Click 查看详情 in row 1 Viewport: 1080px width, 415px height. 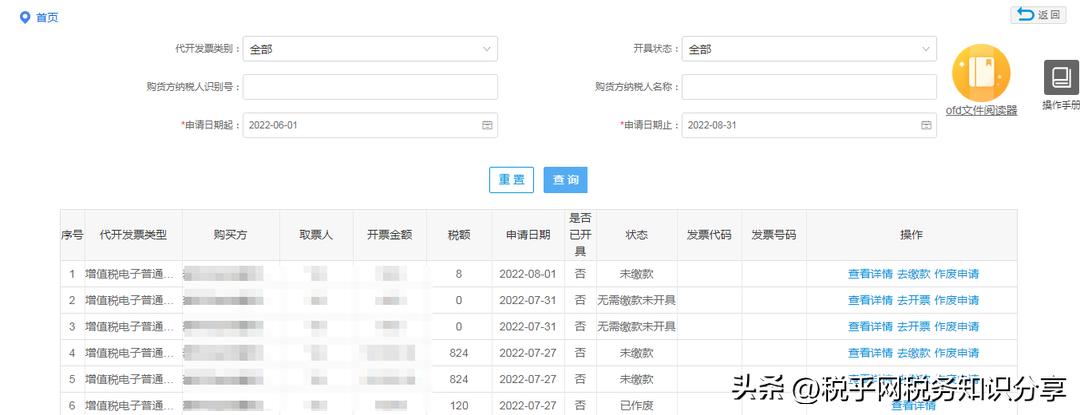[870, 274]
